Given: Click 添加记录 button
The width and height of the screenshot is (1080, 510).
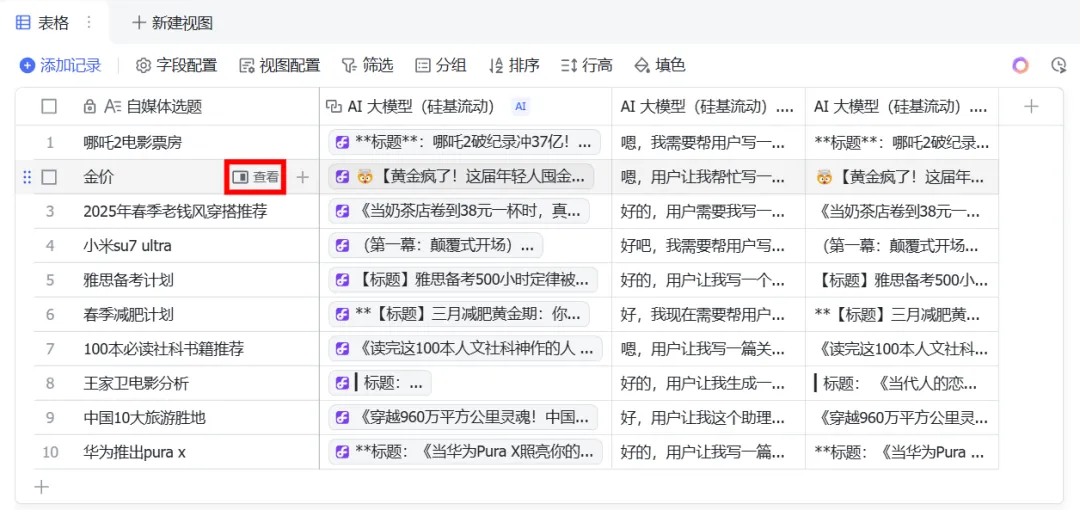Looking at the screenshot, I should point(61,65).
